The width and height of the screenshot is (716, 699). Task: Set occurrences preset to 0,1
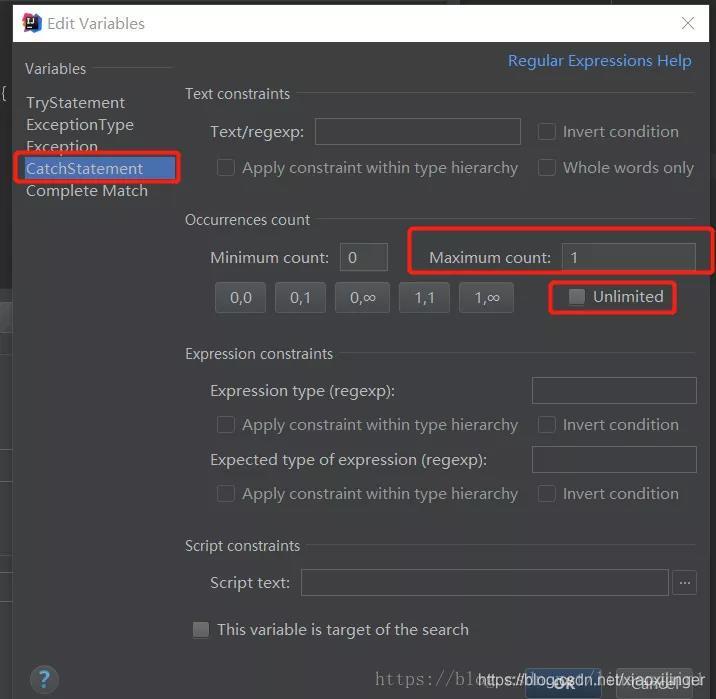click(300, 298)
